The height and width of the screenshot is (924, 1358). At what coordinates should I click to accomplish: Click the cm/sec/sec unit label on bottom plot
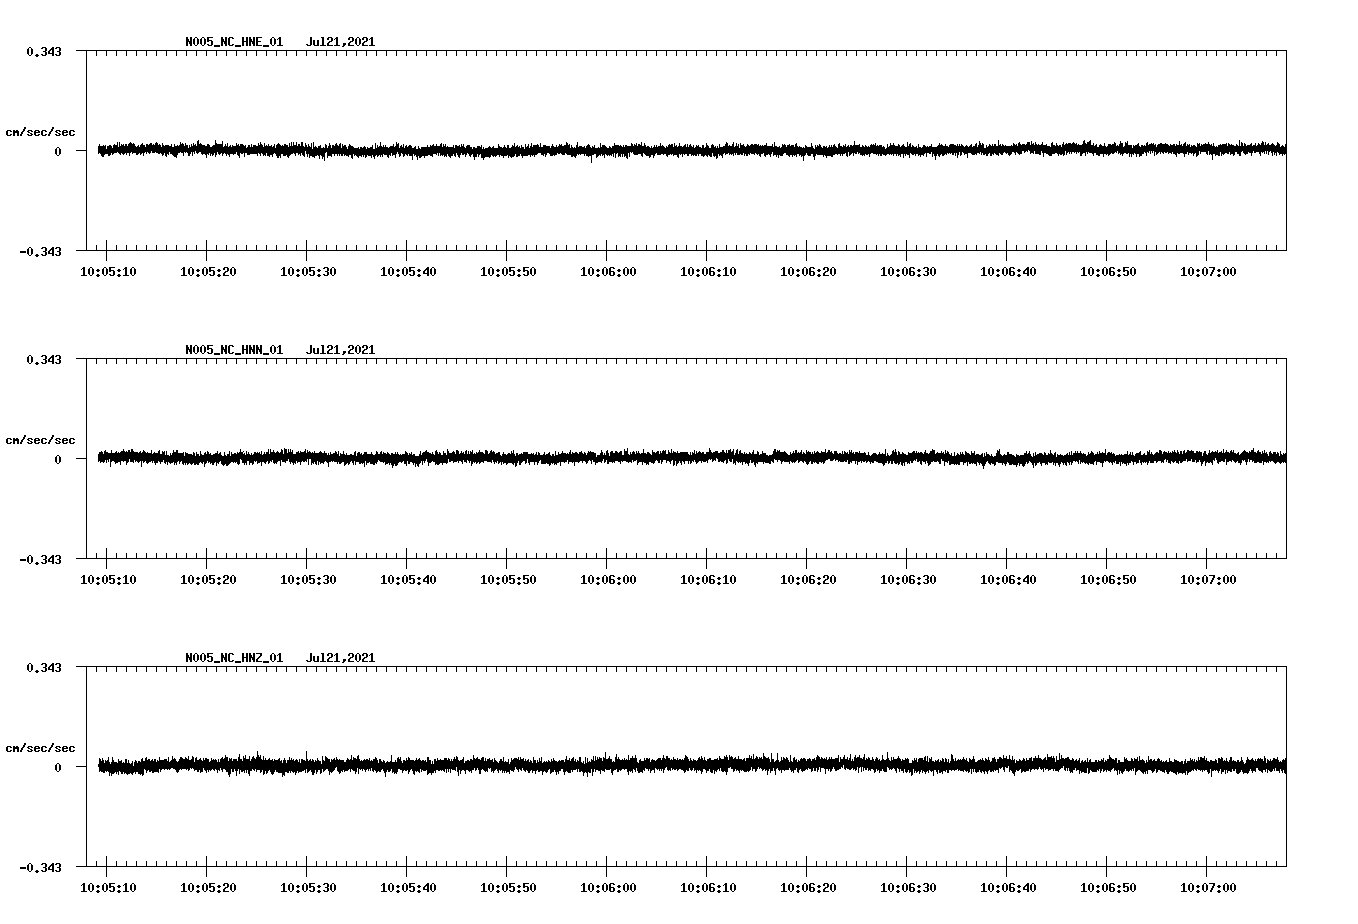[x=41, y=747]
